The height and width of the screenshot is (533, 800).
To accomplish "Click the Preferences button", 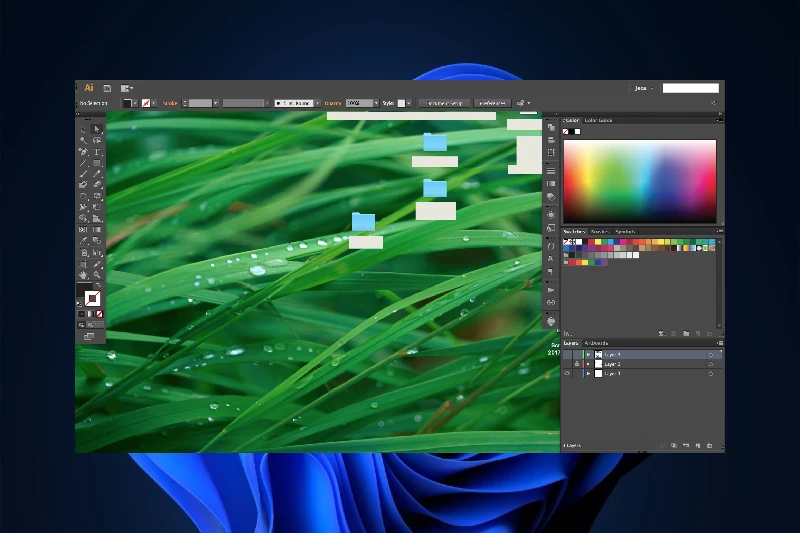I will pos(492,103).
